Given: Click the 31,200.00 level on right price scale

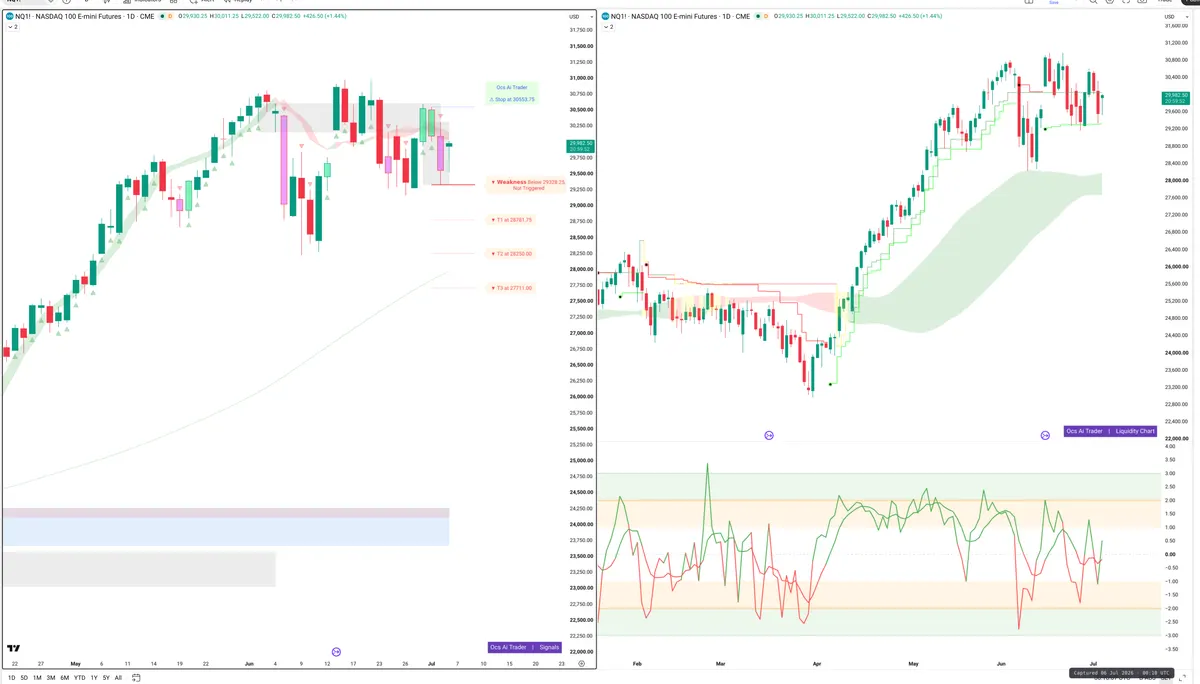Looking at the screenshot, I should point(1176,43).
